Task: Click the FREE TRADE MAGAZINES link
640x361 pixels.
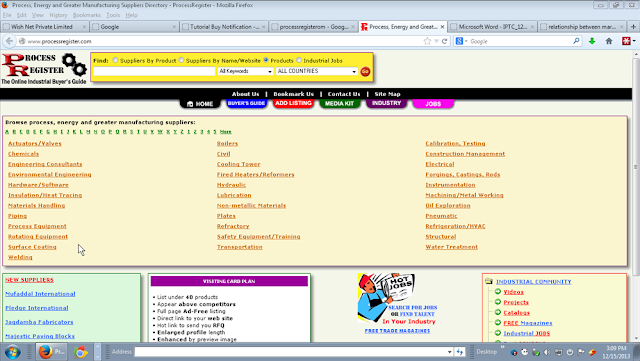Action: [x=397, y=331]
